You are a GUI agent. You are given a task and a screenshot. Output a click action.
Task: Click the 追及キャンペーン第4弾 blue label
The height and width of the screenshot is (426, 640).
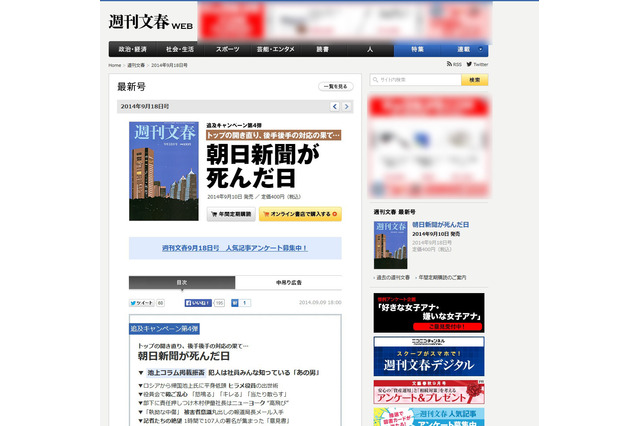(164, 328)
